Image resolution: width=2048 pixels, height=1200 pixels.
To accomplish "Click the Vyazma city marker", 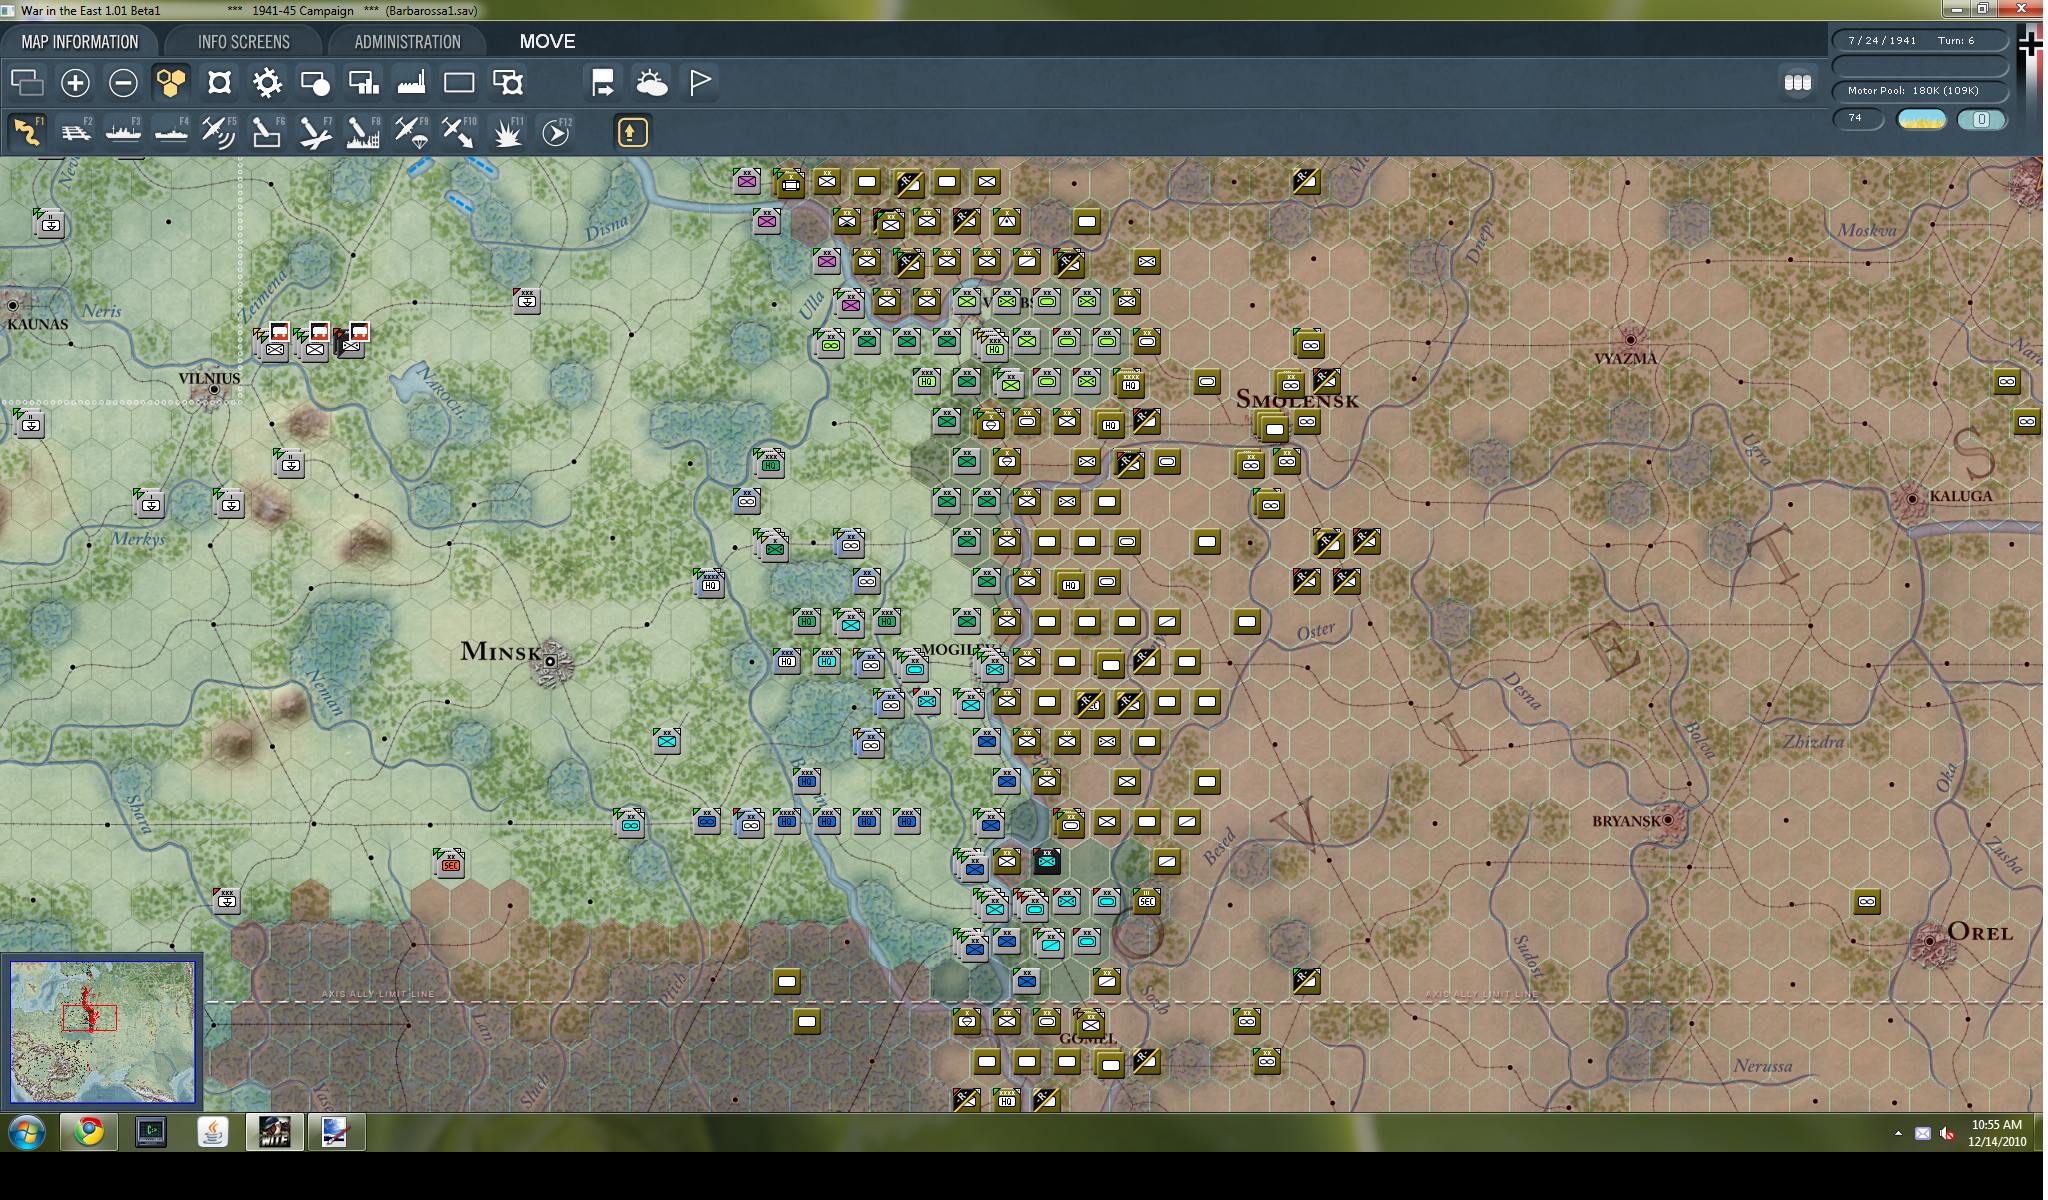I will [1630, 340].
